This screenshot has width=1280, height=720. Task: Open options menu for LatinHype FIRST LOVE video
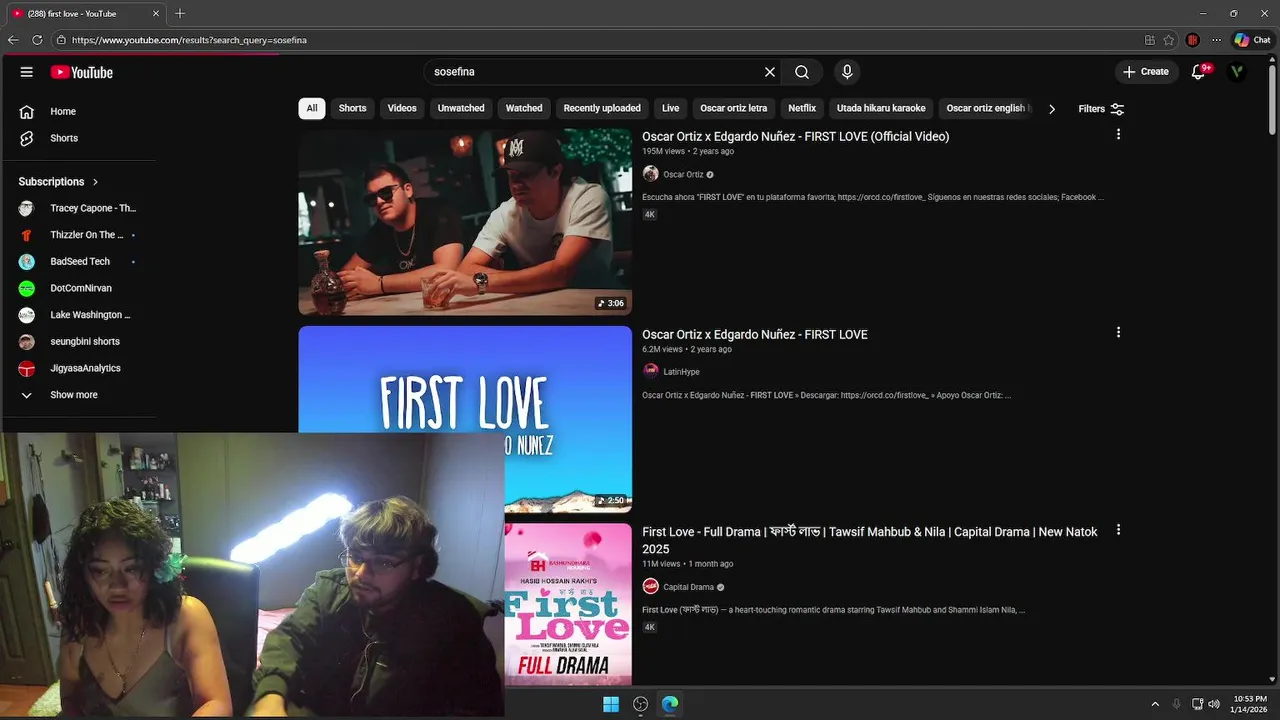point(1118,332)
